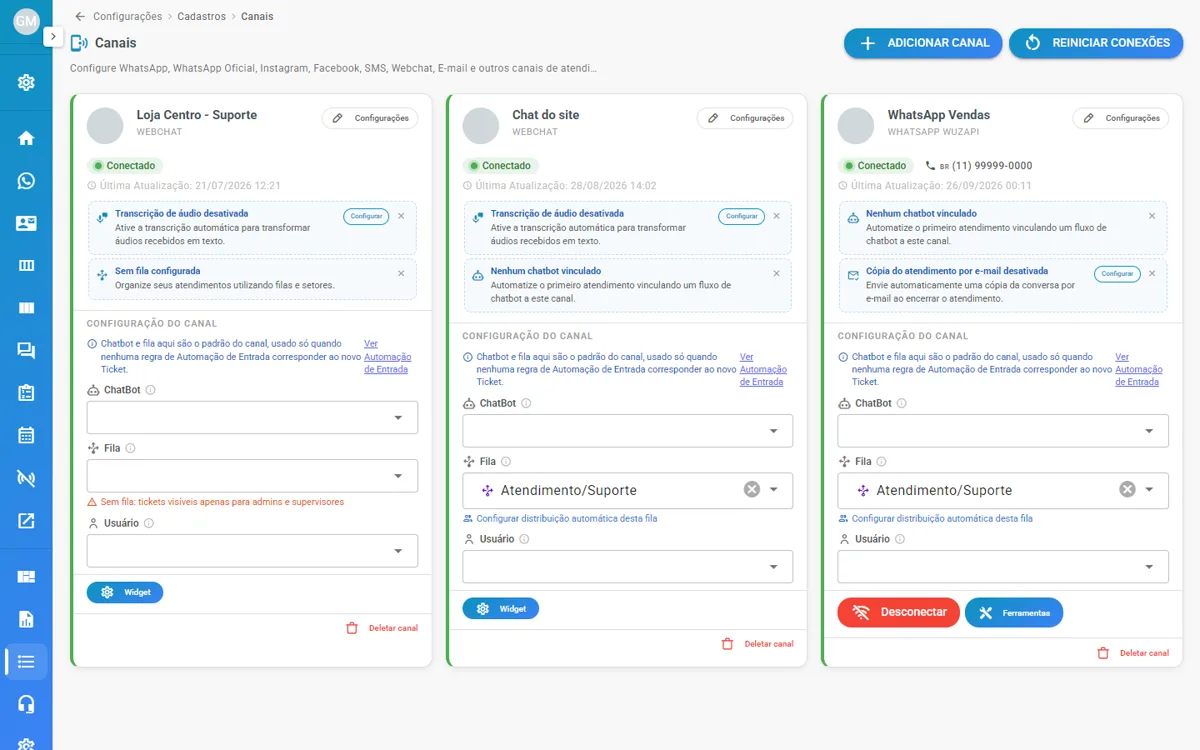Dismiss transcription notice on Chat do site card
This screenshot has height=750, width=1200.
click(x=776, y=216)
